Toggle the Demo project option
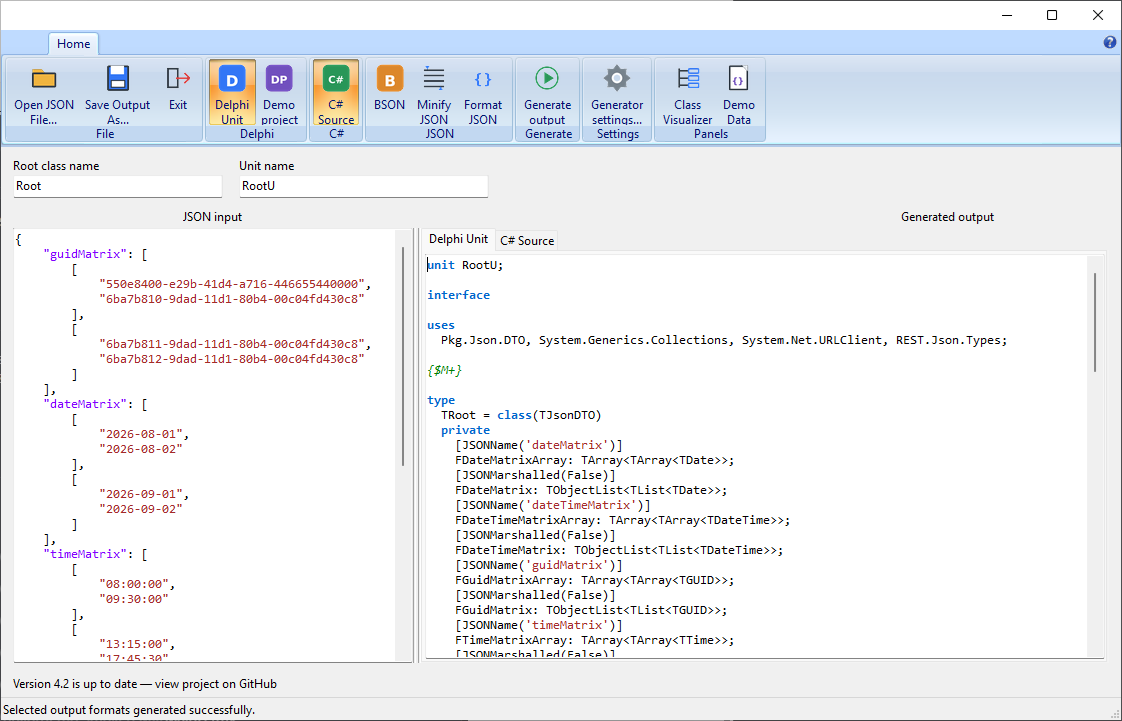Image resolution: width=1122 pixels, height=721 pixels. tap(279, 94)
